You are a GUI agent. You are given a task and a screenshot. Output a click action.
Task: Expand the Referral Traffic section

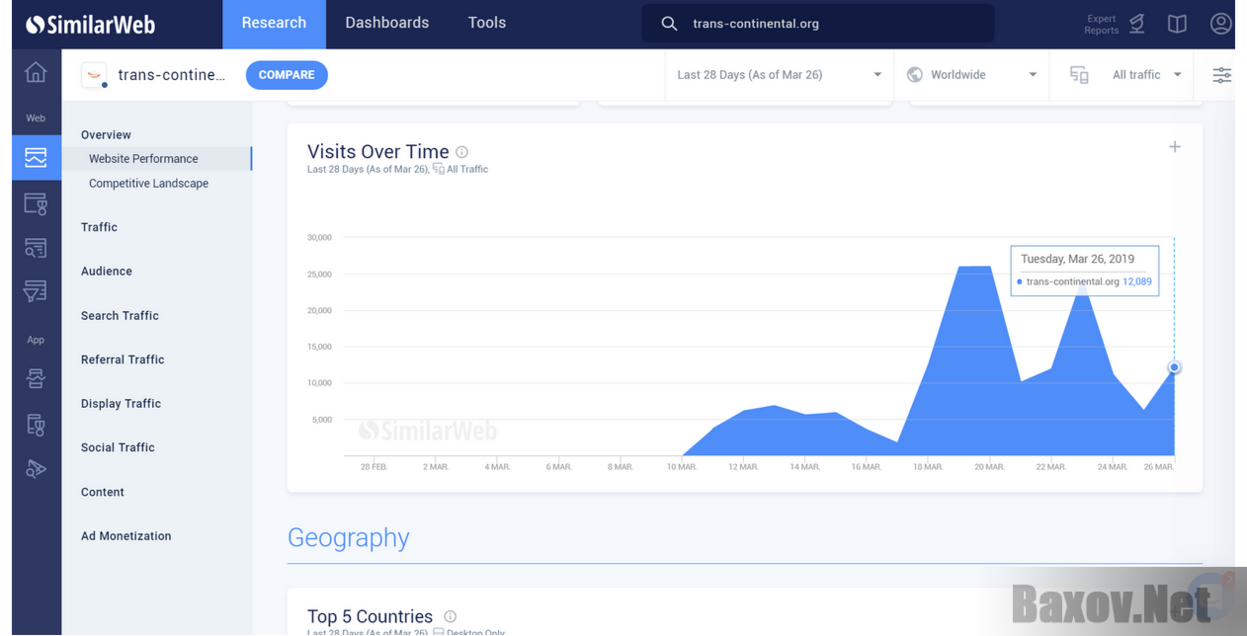tap(123, 360)
